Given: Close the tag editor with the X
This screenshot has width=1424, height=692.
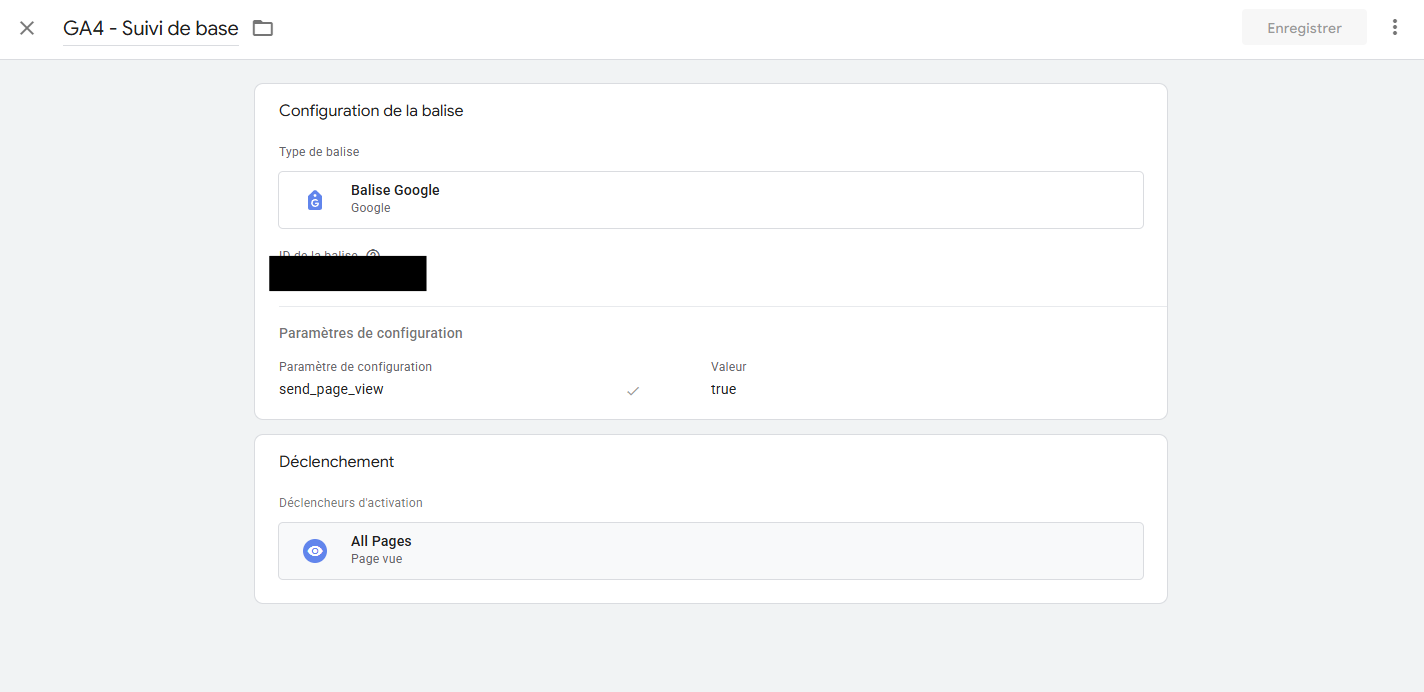Looking at the screenshot, I should pos(27,28).
